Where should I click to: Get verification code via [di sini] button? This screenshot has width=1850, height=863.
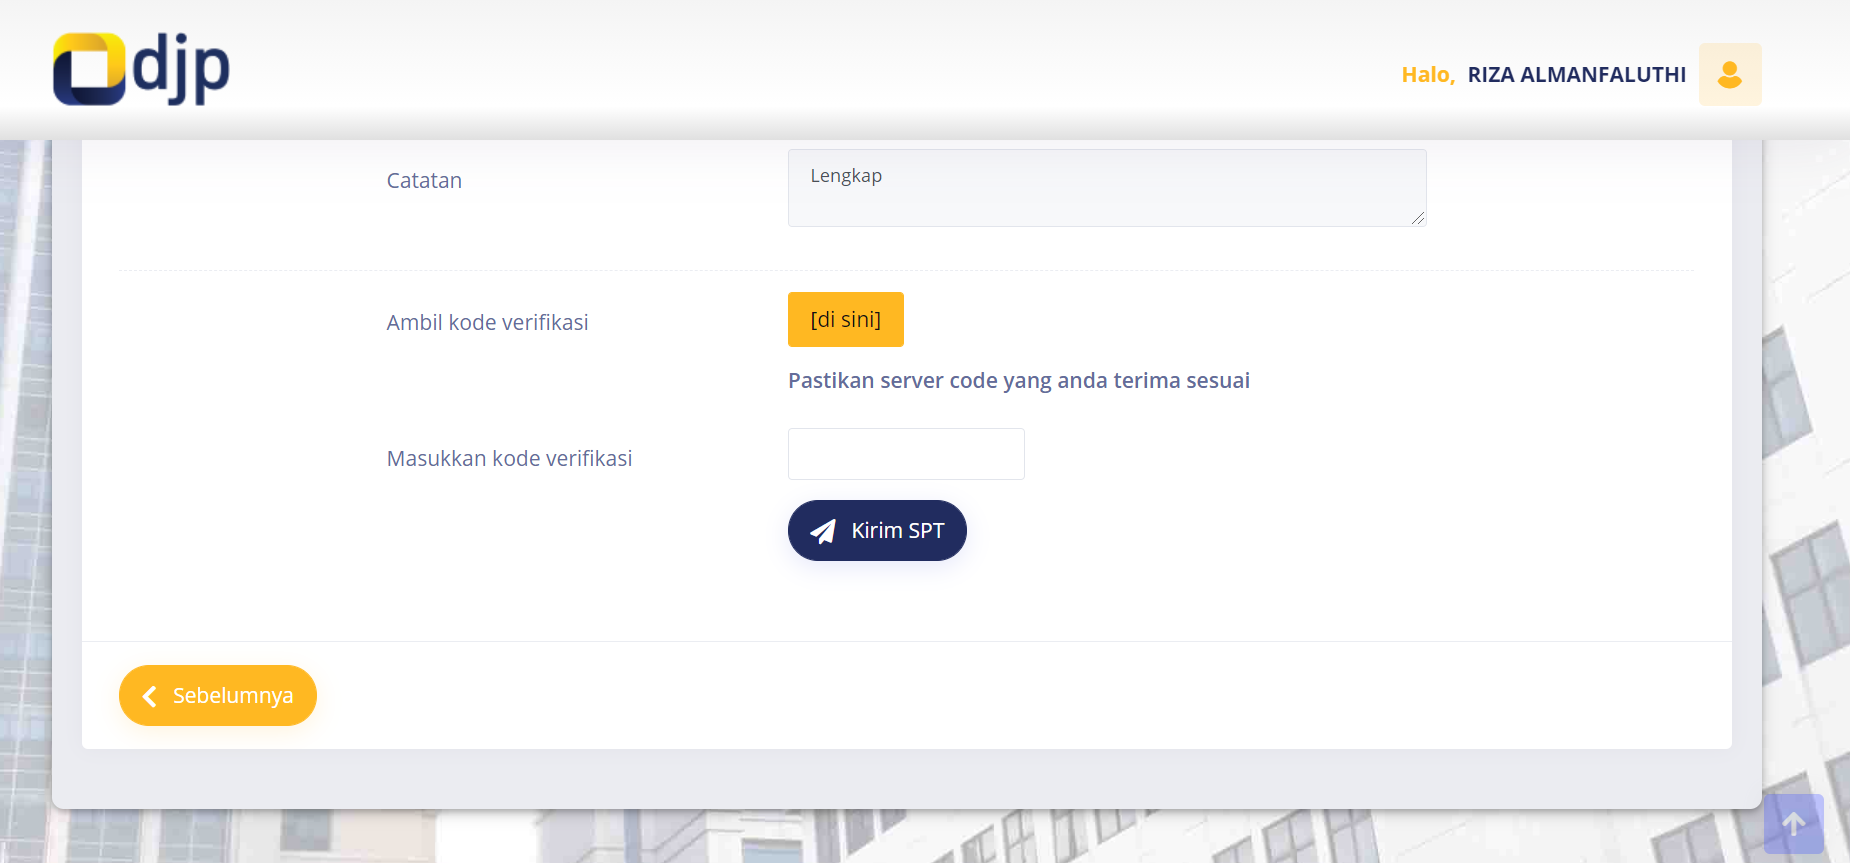845,319
